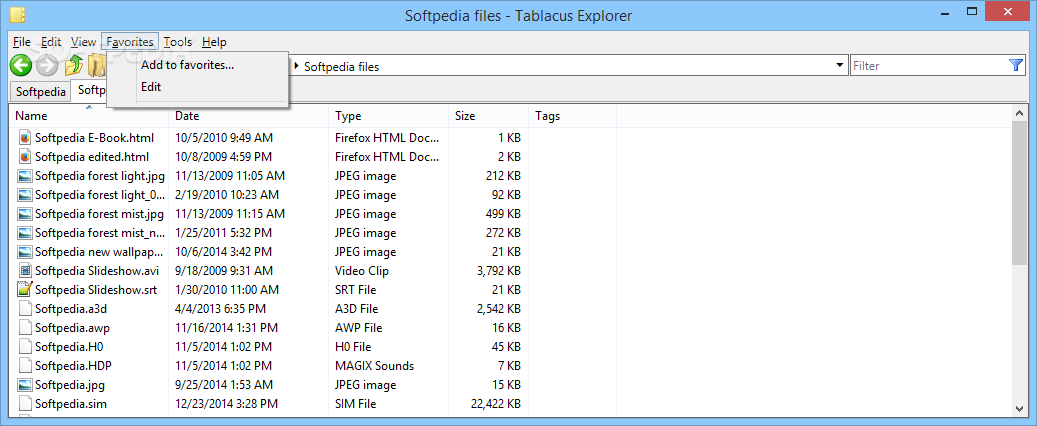The height and width of the screenshot is (426, 1037).
Task: Go up one folder level icon
Action: click(x=73, y=65)
